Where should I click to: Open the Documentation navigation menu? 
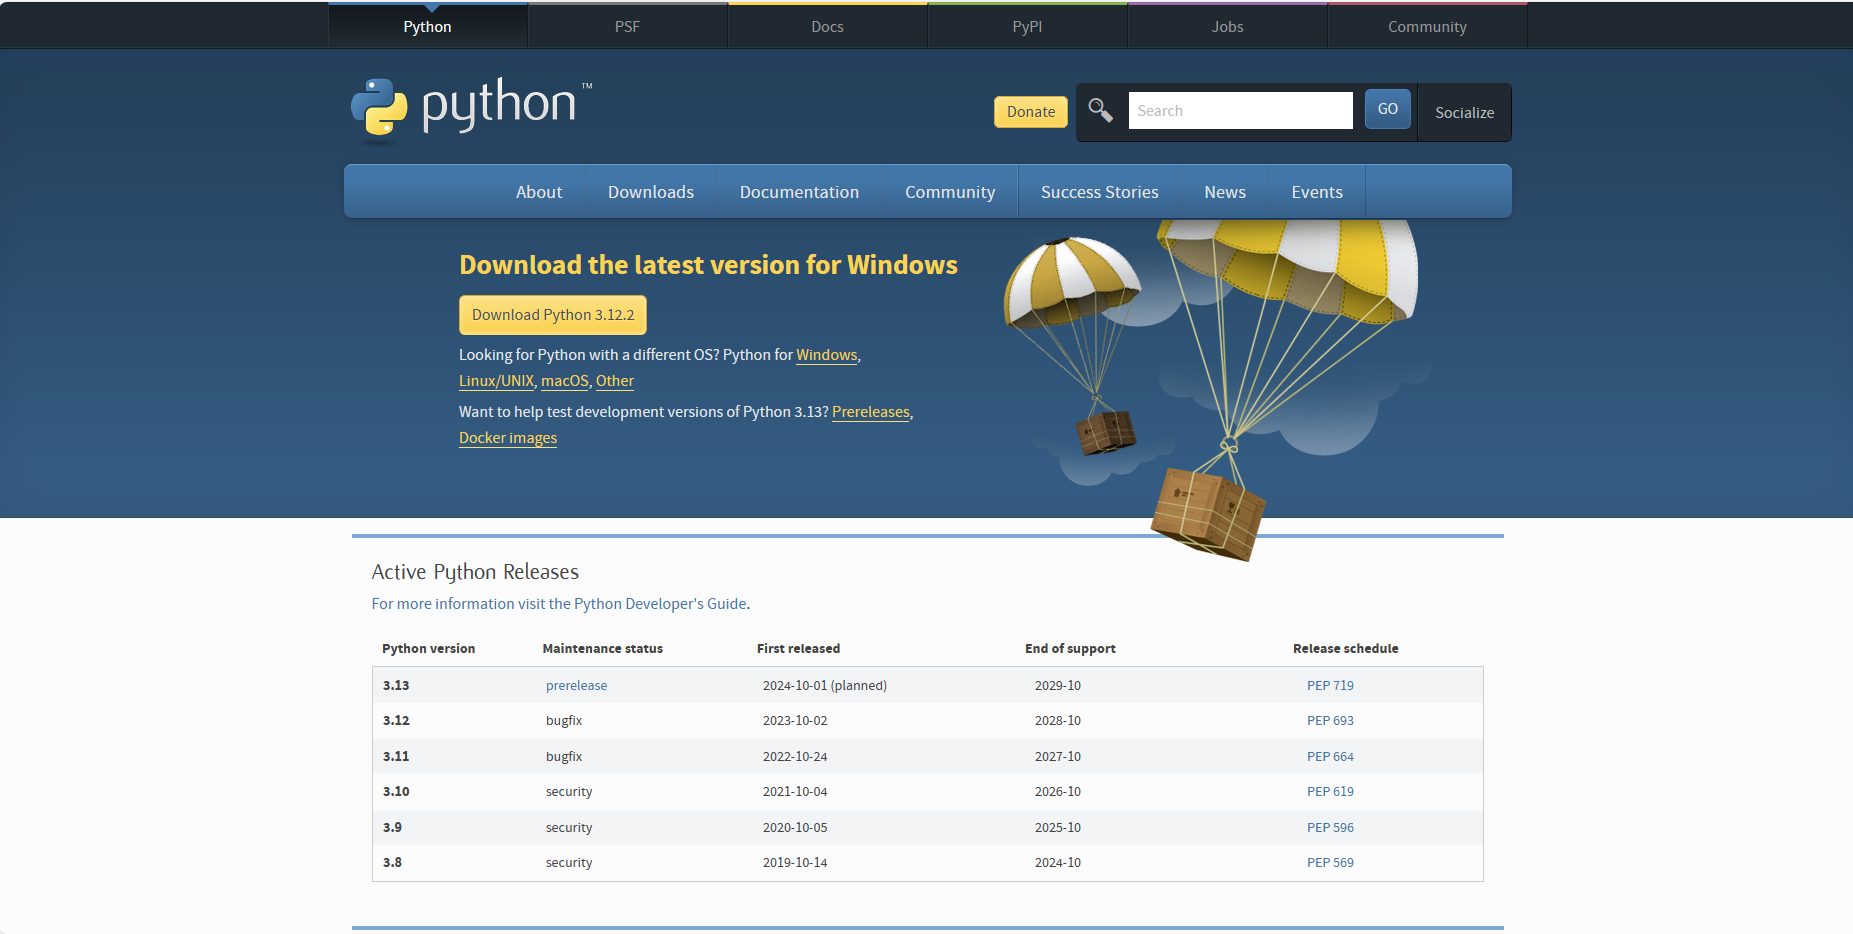tap(799, 191)
